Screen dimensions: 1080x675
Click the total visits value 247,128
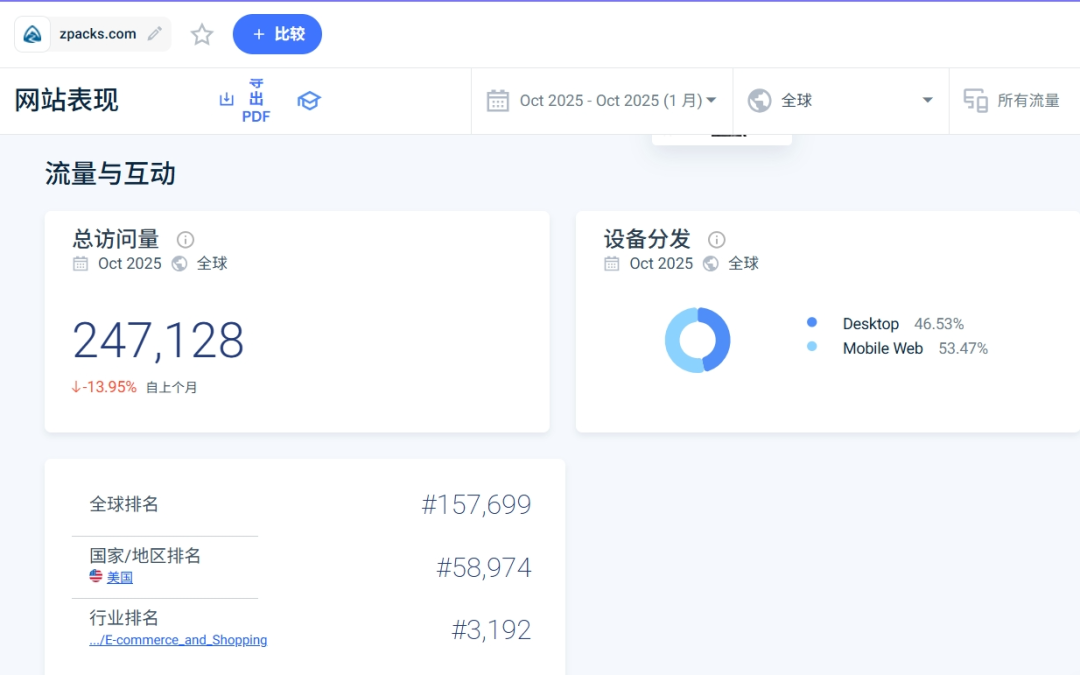(158, 340)
